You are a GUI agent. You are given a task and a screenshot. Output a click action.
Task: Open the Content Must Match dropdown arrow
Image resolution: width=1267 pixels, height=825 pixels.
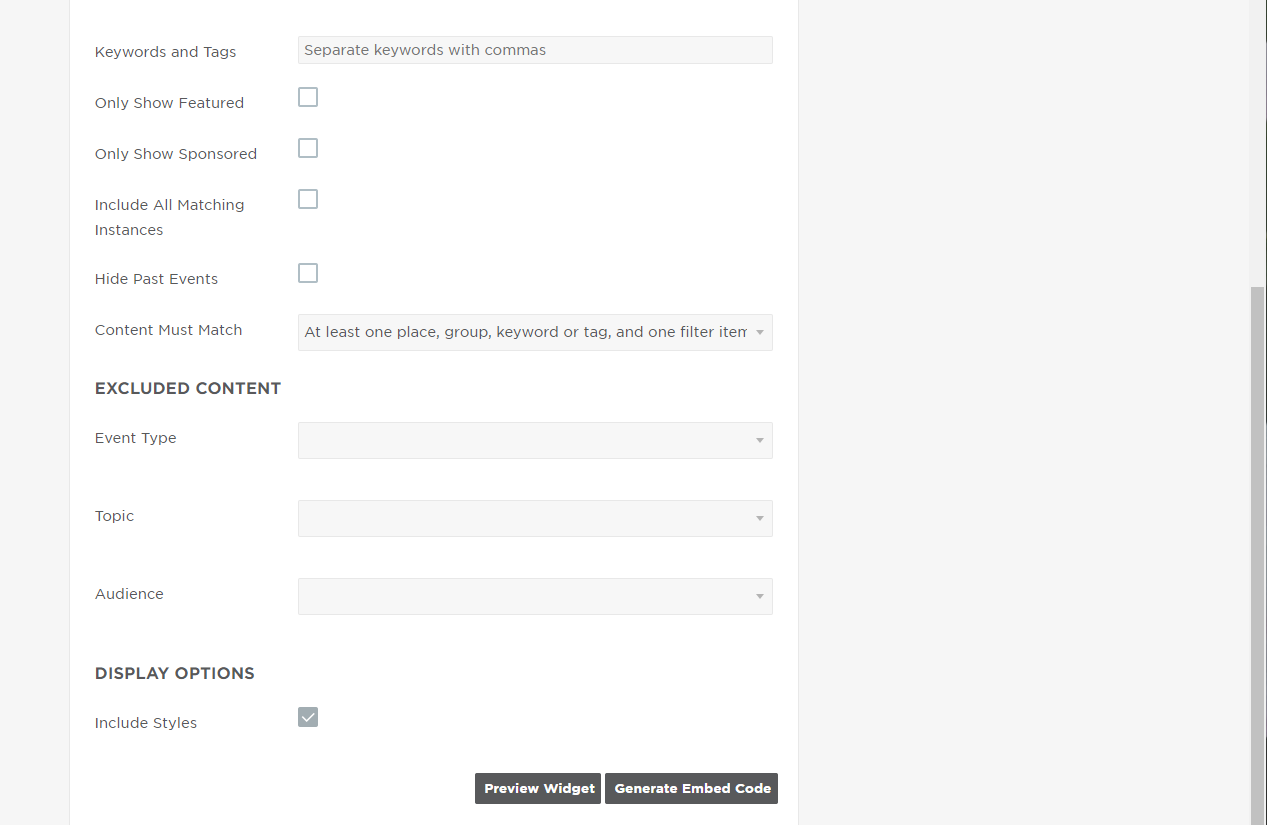tap(760, 331)
